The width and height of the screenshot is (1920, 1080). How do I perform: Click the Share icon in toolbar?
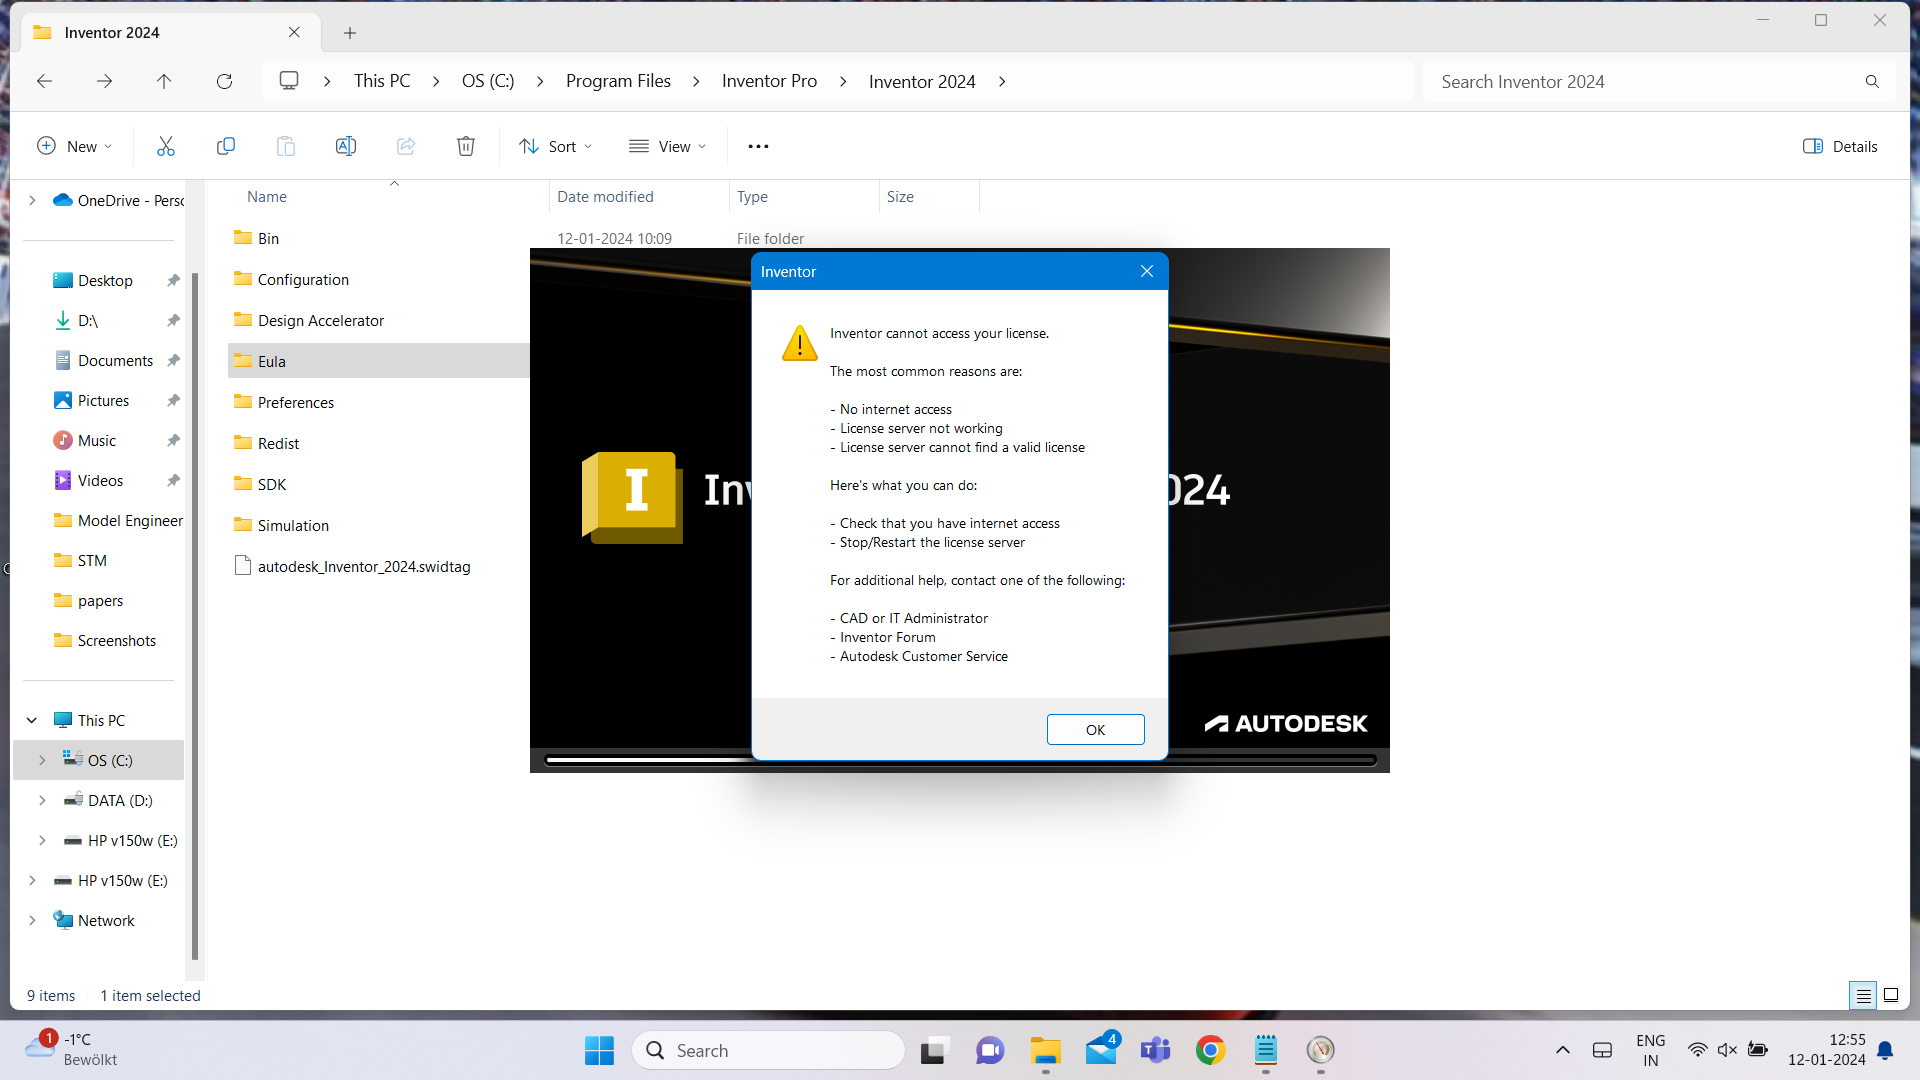406,146
